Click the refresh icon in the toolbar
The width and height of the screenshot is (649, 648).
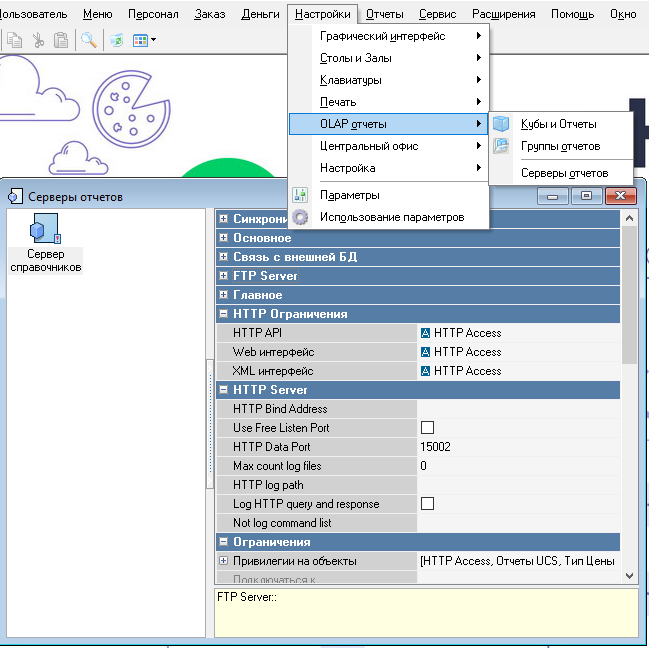(x=117, y=40)
